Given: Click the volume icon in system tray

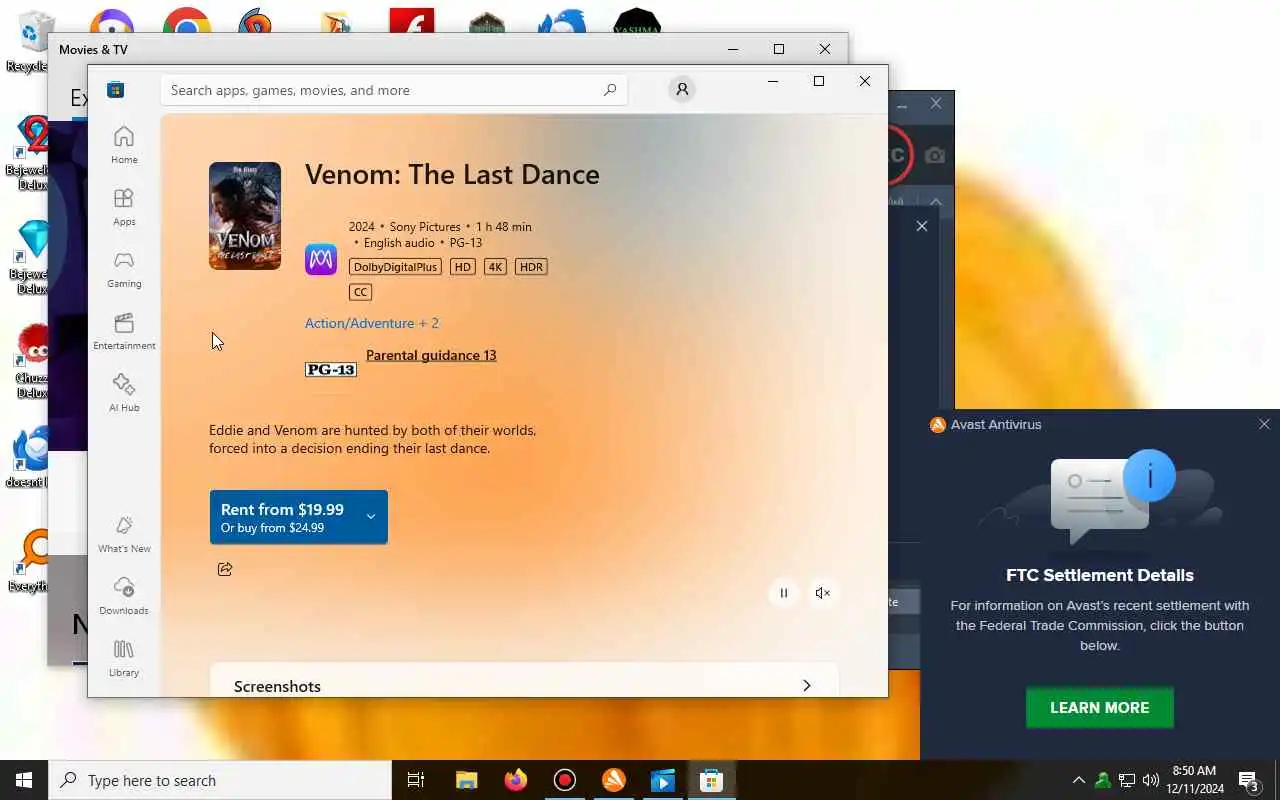Looking at the screenshot, I should click(x=1151, y=780).
